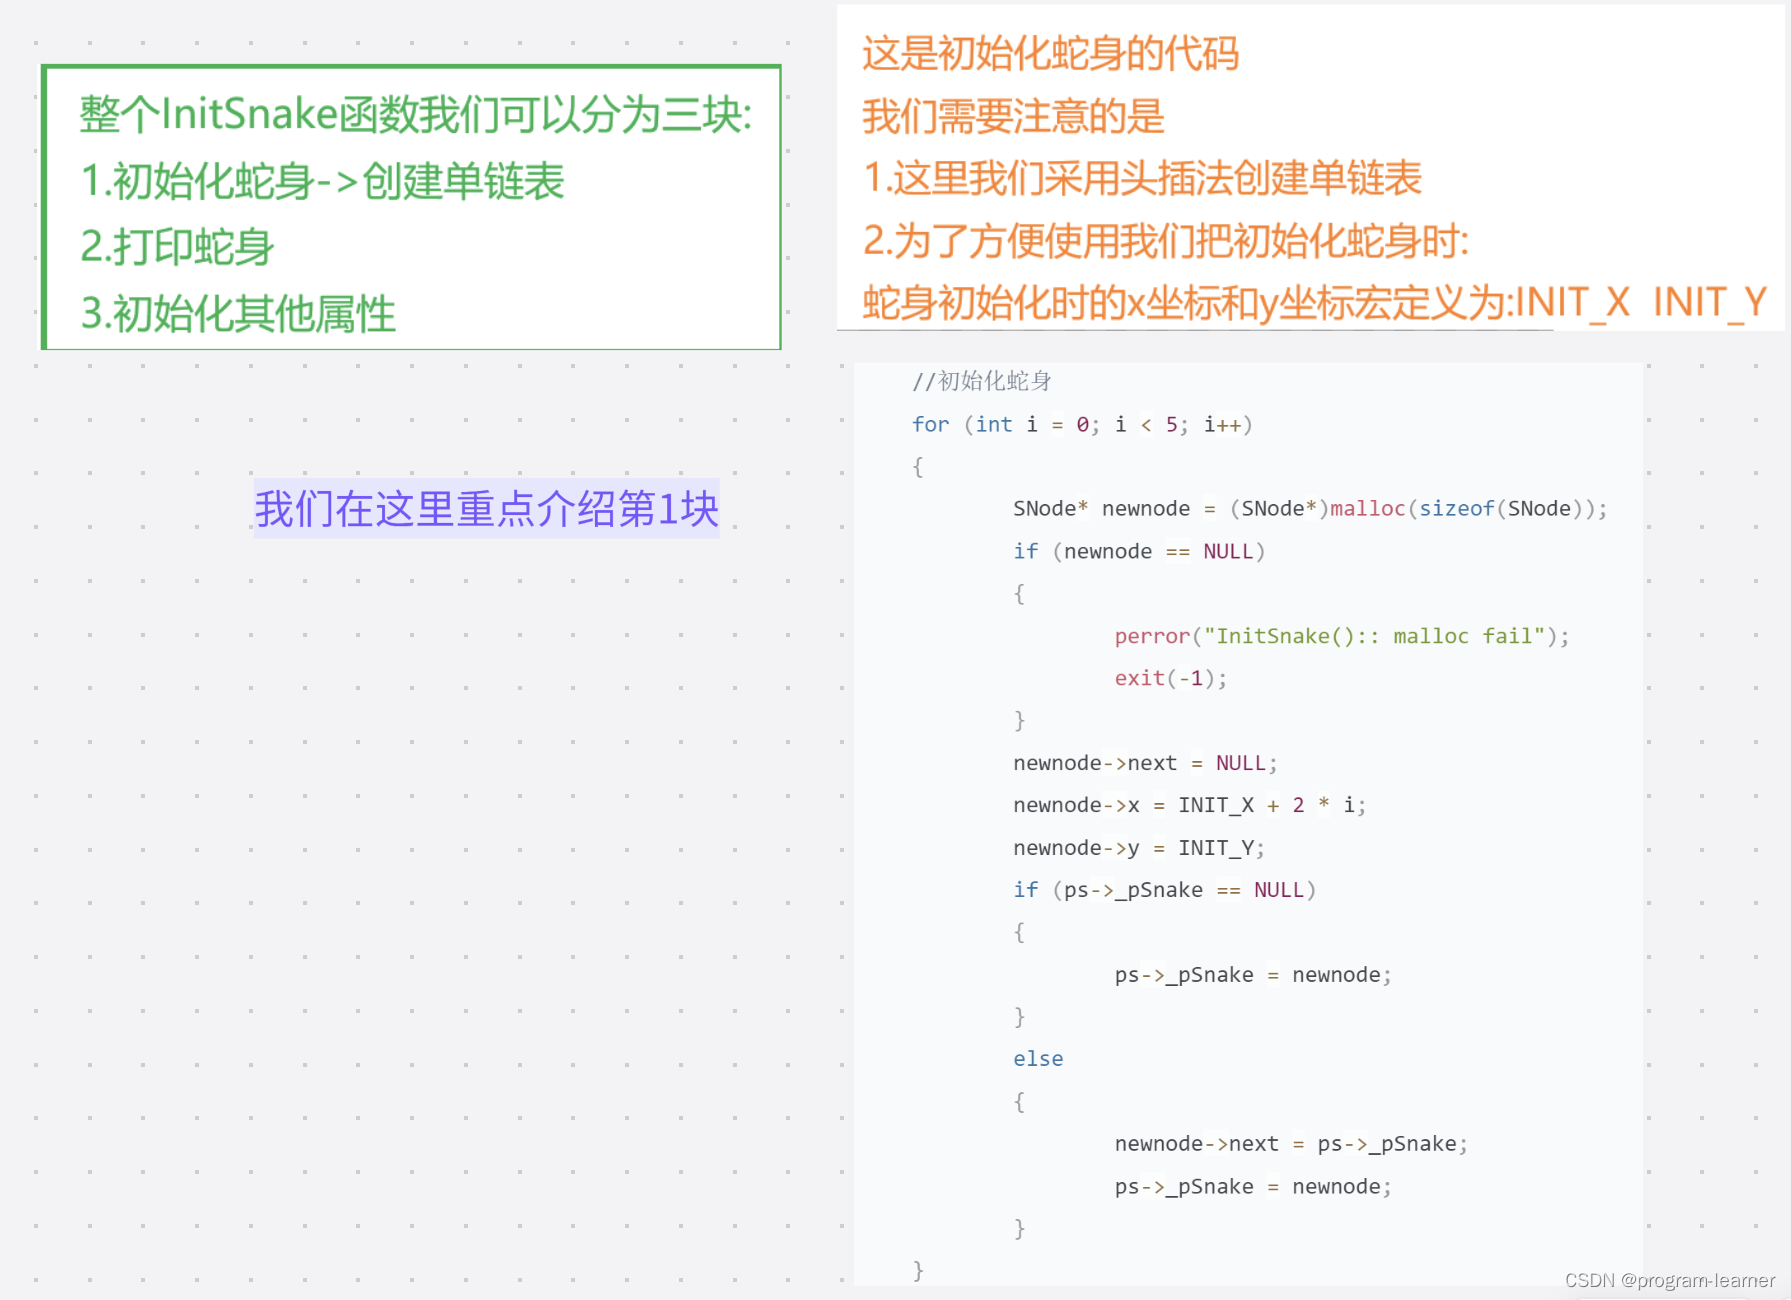Click the line '我们需要注意的是'
The width and height of the screenshot is (1791, 1300).
pos(1013,116)
